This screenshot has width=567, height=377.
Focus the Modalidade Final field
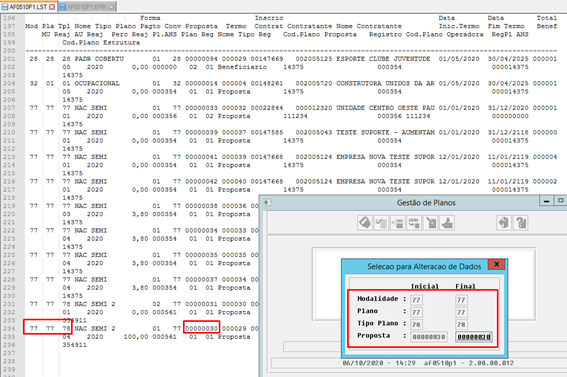pos(461,300)
